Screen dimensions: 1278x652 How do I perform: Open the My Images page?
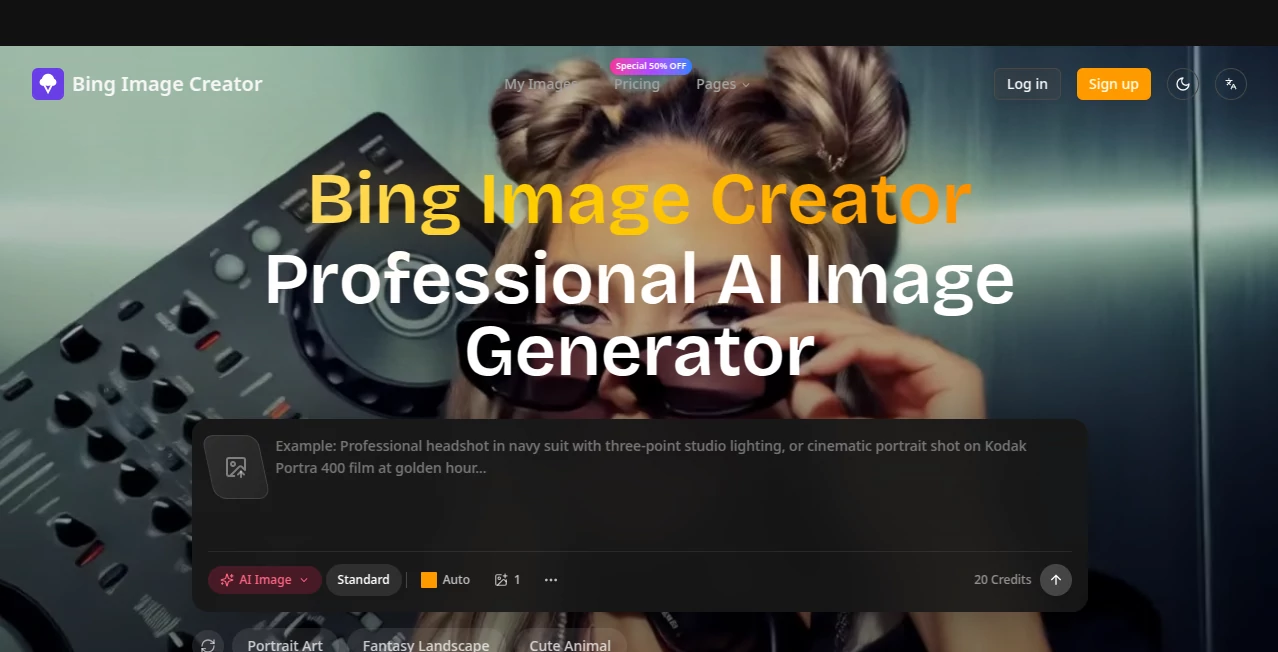[x=539, y=84]
